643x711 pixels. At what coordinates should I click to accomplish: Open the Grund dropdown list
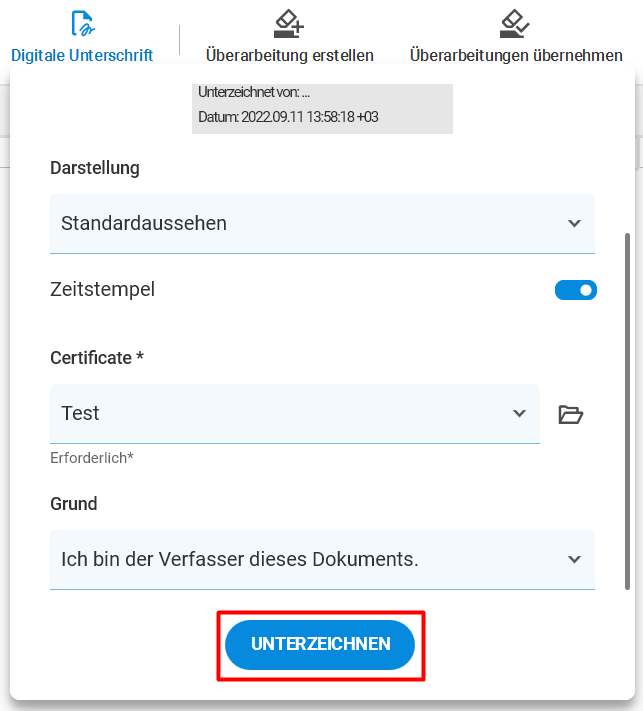pos(322,560)
